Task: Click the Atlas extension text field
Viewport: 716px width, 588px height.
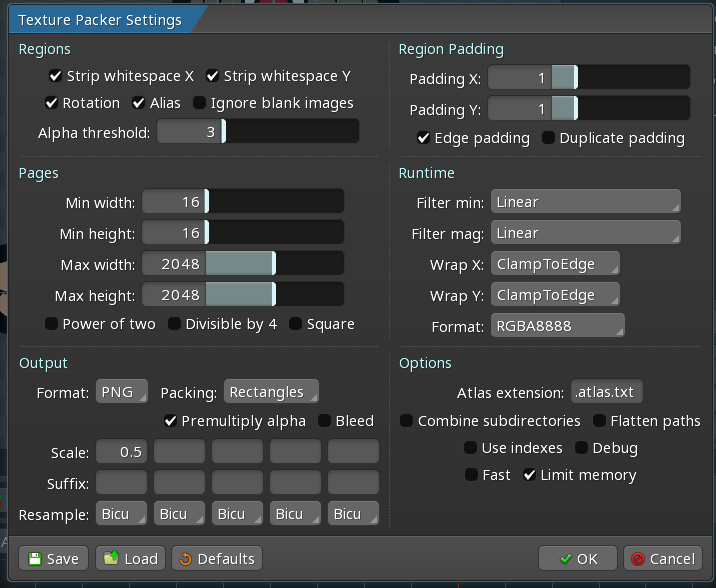Action: click(x=607, y=391)
